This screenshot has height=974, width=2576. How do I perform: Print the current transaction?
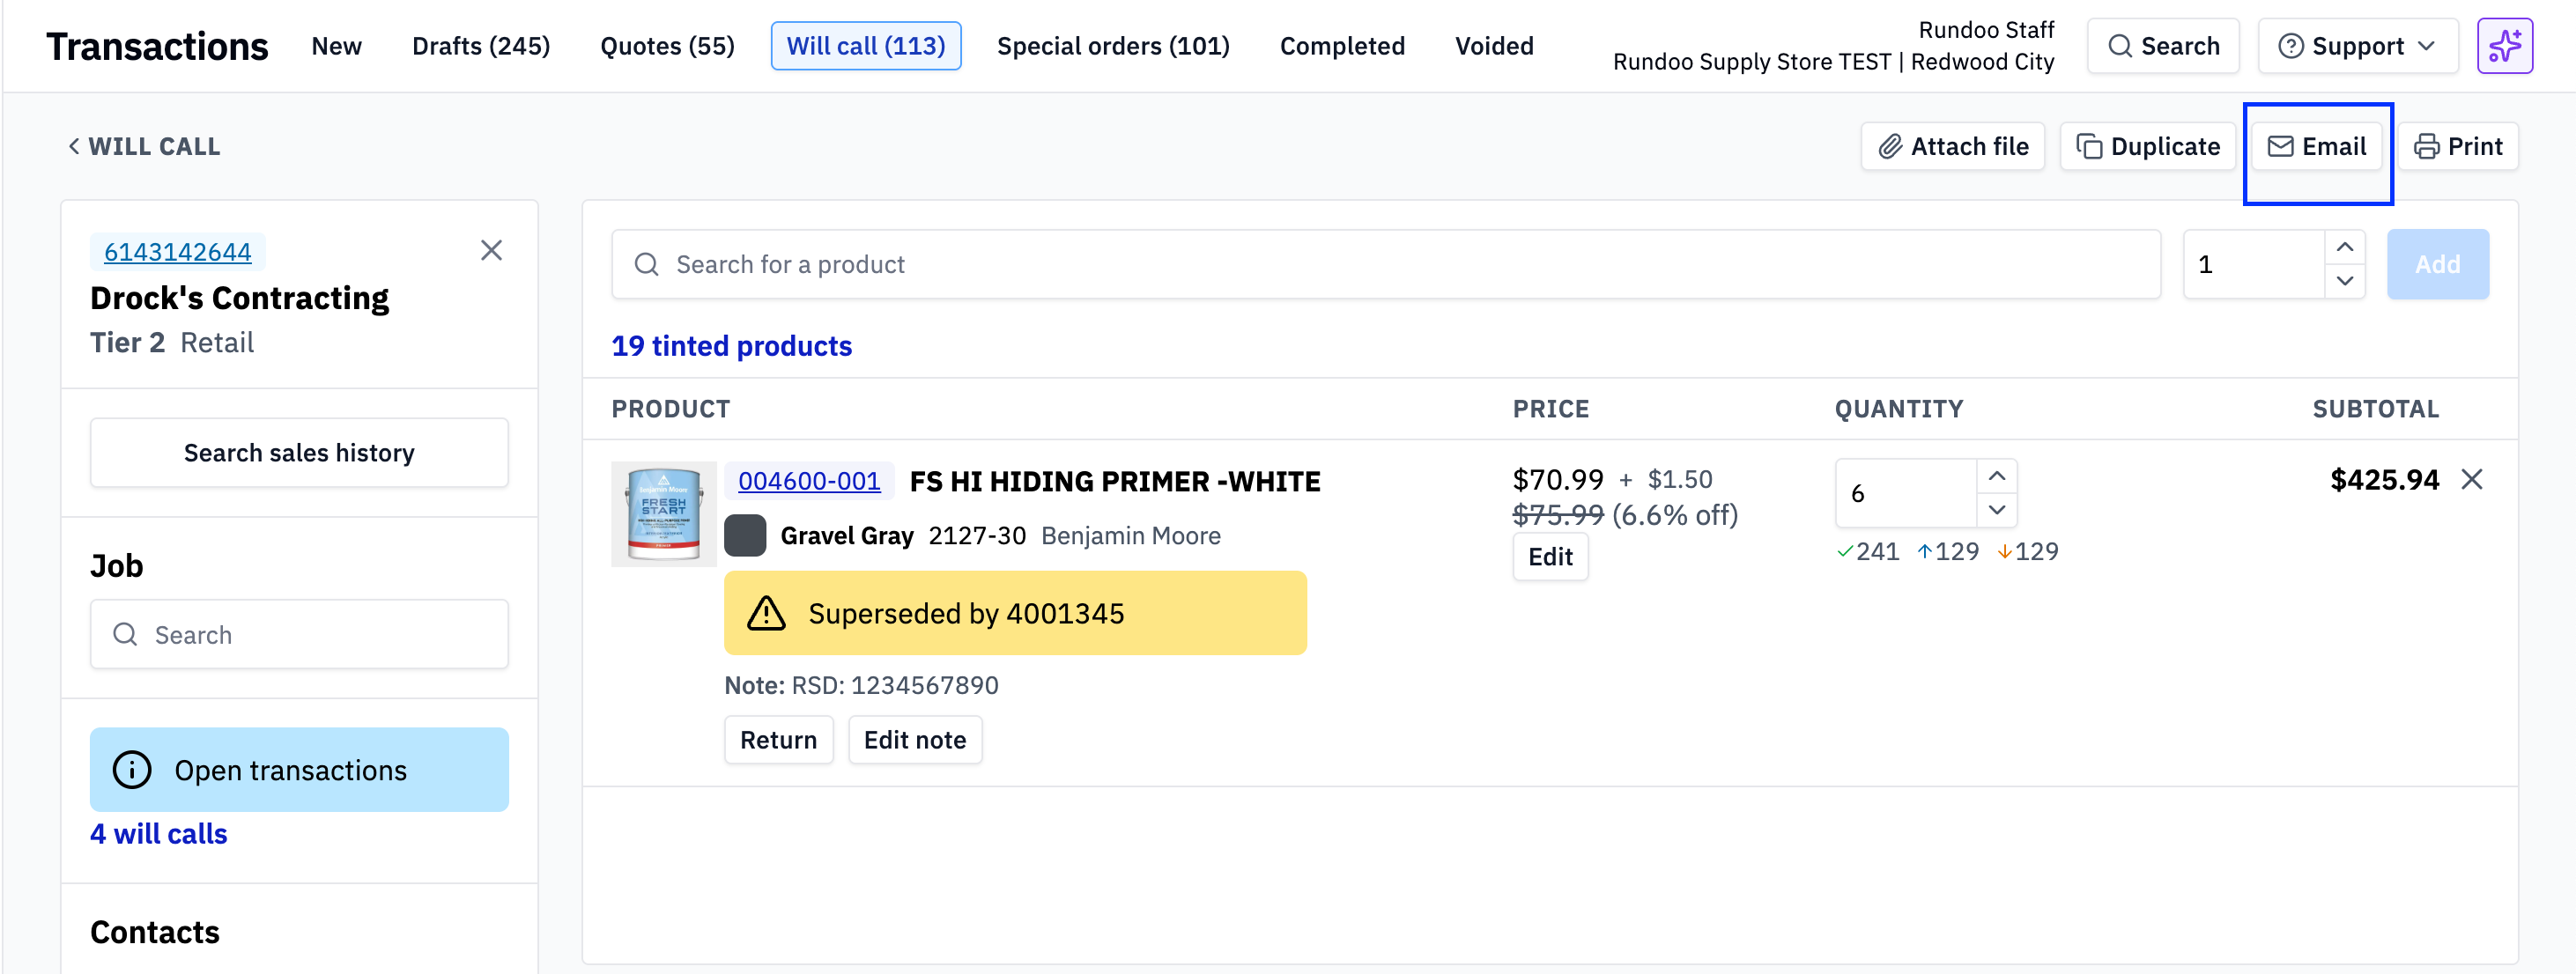(x=2457, y=147)
